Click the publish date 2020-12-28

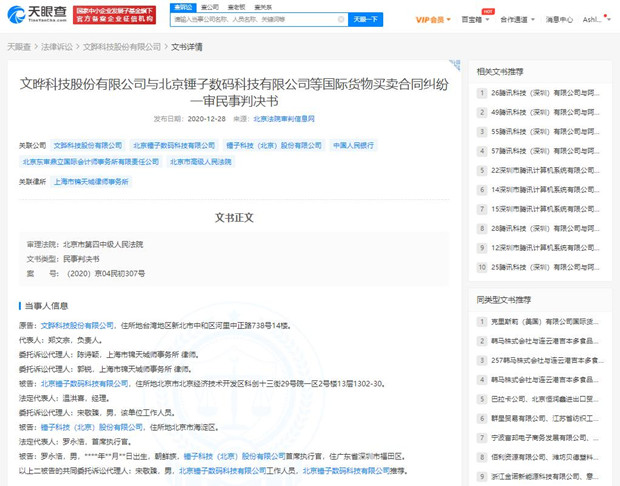pos(206,119)
